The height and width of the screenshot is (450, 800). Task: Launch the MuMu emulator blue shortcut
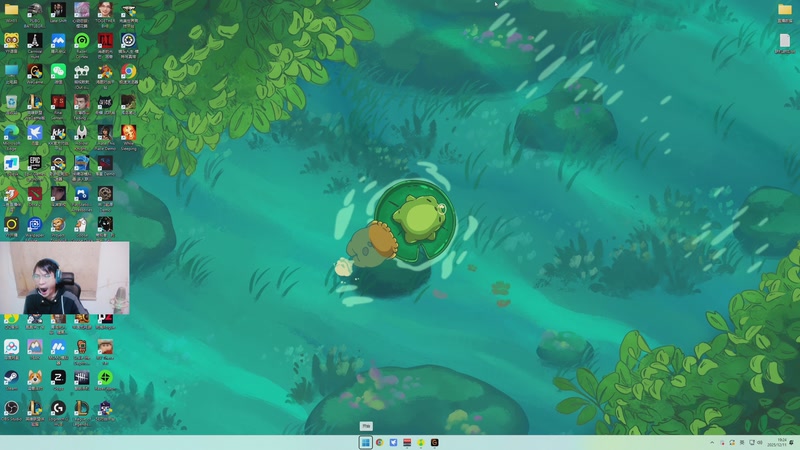tap(58, 347)
